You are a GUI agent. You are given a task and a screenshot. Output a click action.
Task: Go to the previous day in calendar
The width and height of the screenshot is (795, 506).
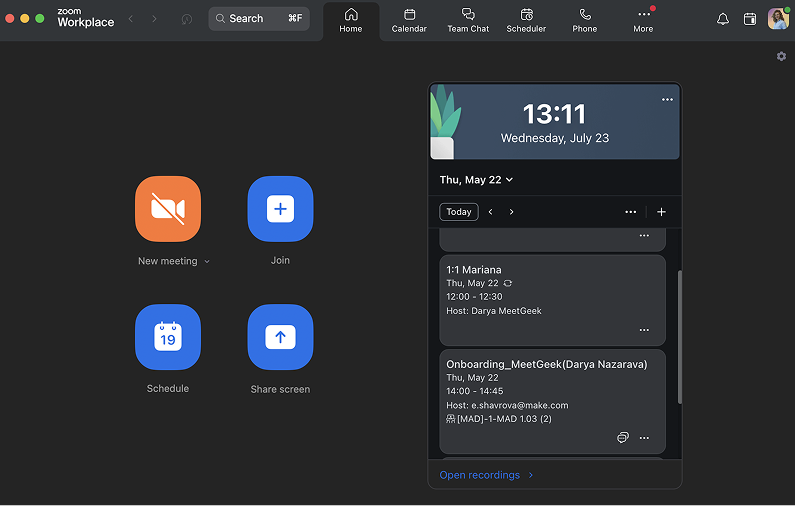point(490,212)
